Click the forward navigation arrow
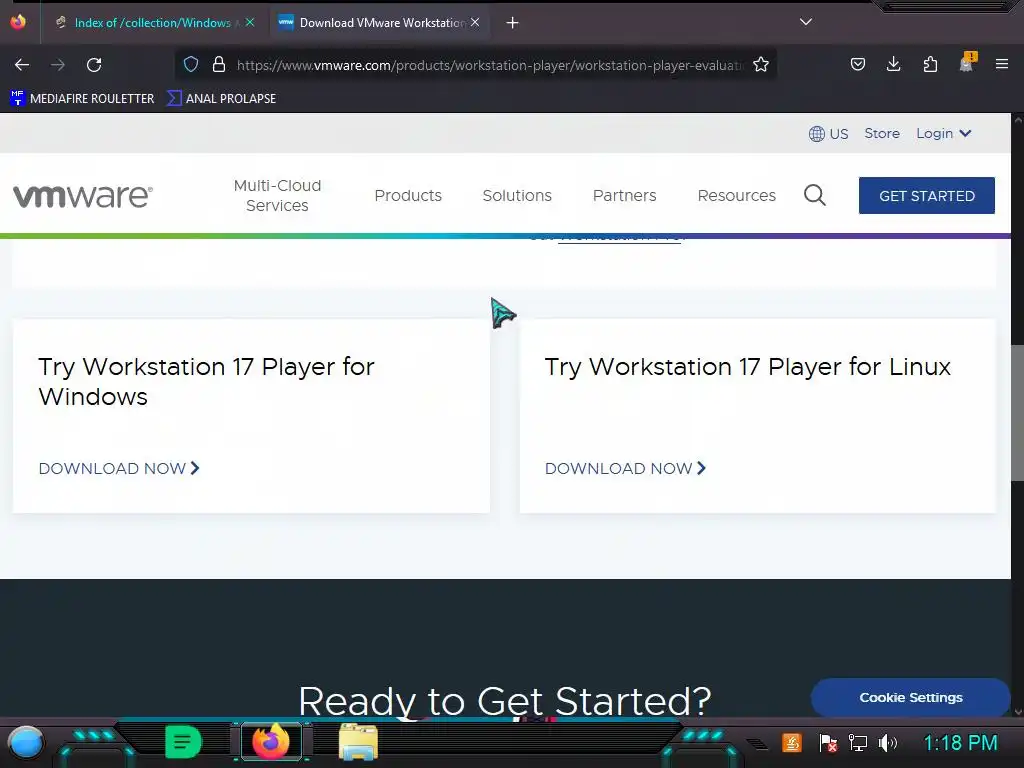 pos(58,65)
